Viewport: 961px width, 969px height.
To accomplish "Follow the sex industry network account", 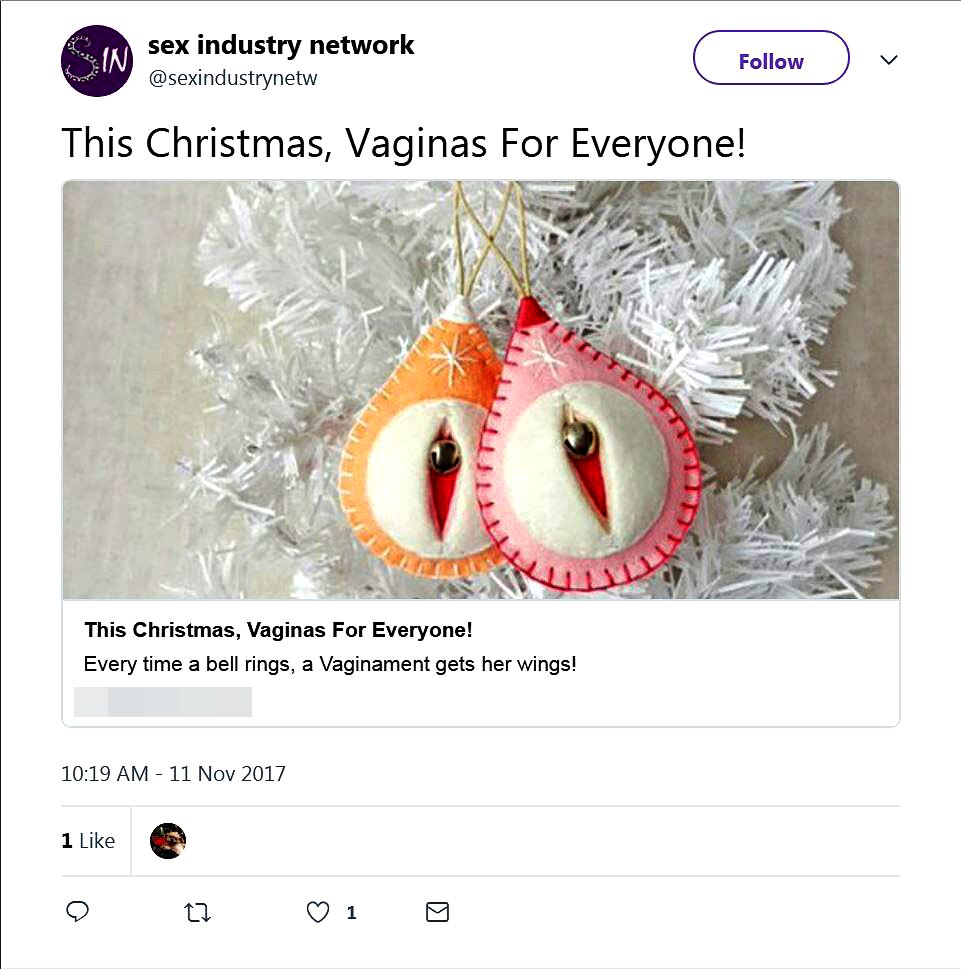I will [770, 61].
